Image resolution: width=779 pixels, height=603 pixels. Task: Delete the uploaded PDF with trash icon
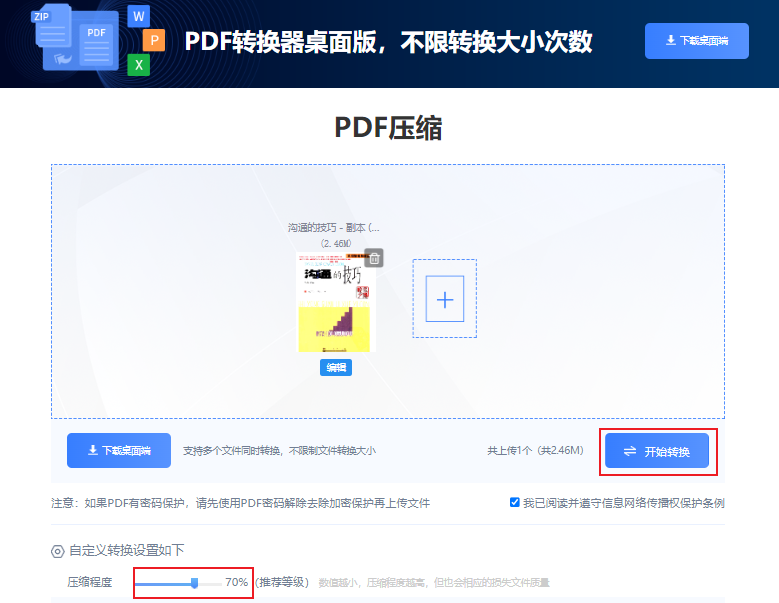[x=374, y=258]
